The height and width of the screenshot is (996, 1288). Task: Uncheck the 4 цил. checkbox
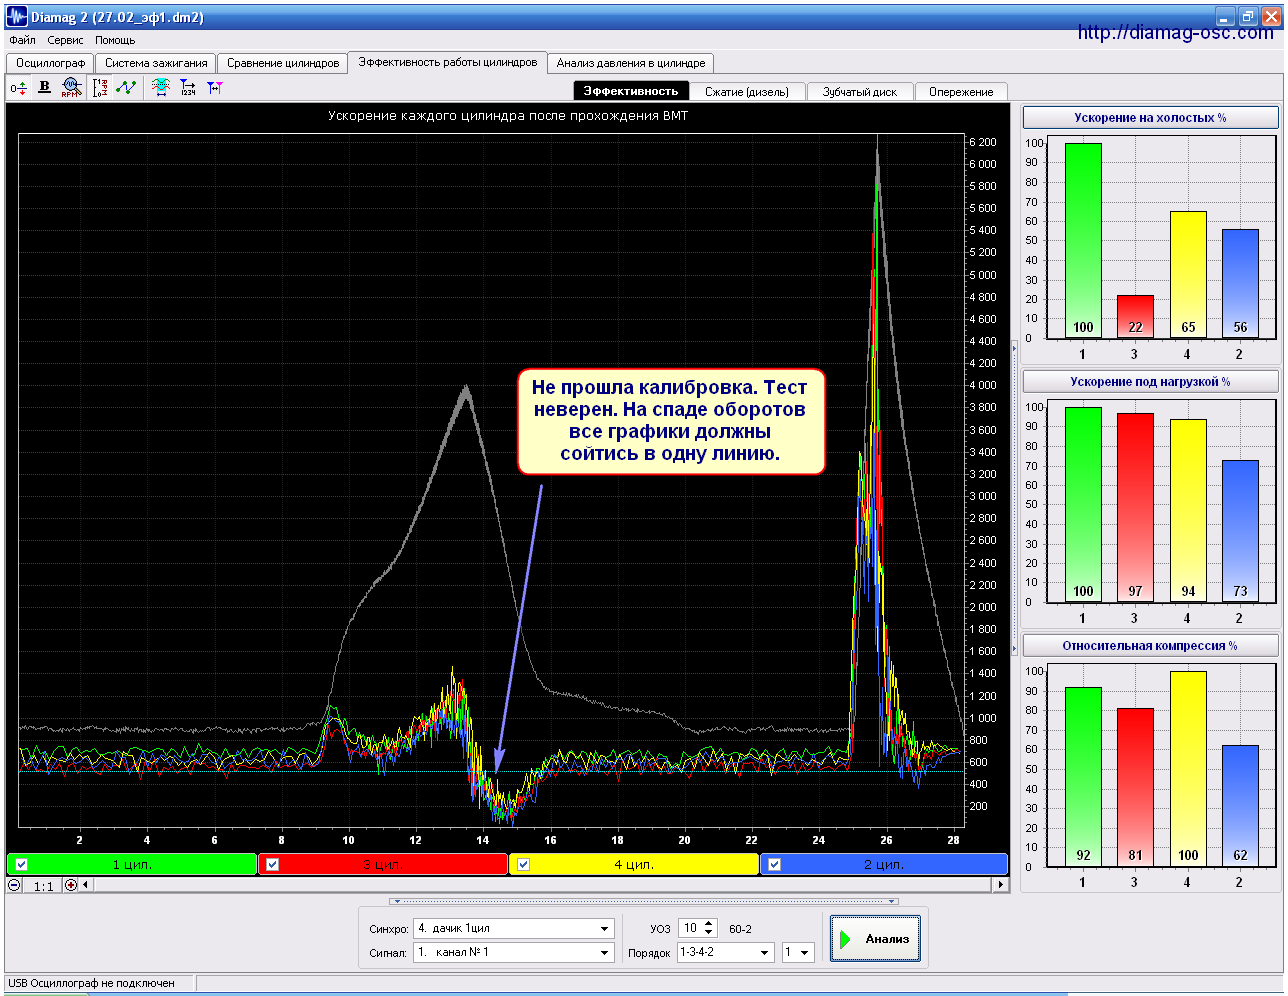pos(523,864)
